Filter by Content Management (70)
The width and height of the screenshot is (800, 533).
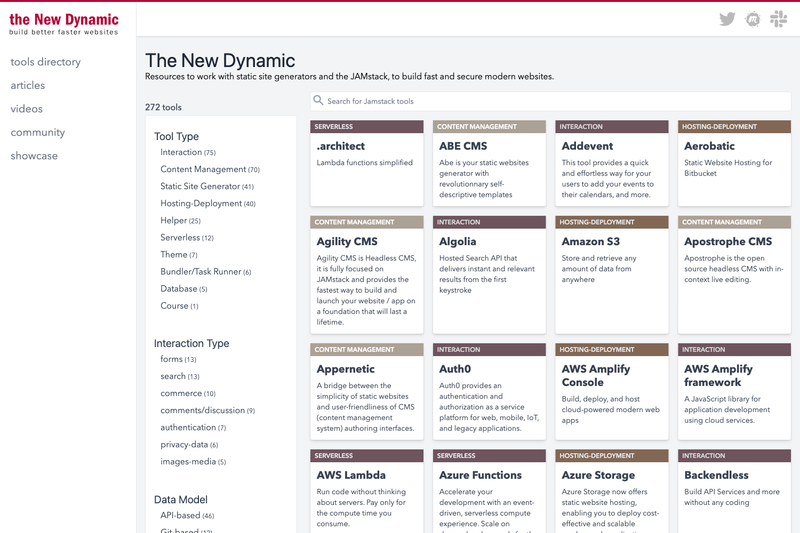[x=210, y=169]
